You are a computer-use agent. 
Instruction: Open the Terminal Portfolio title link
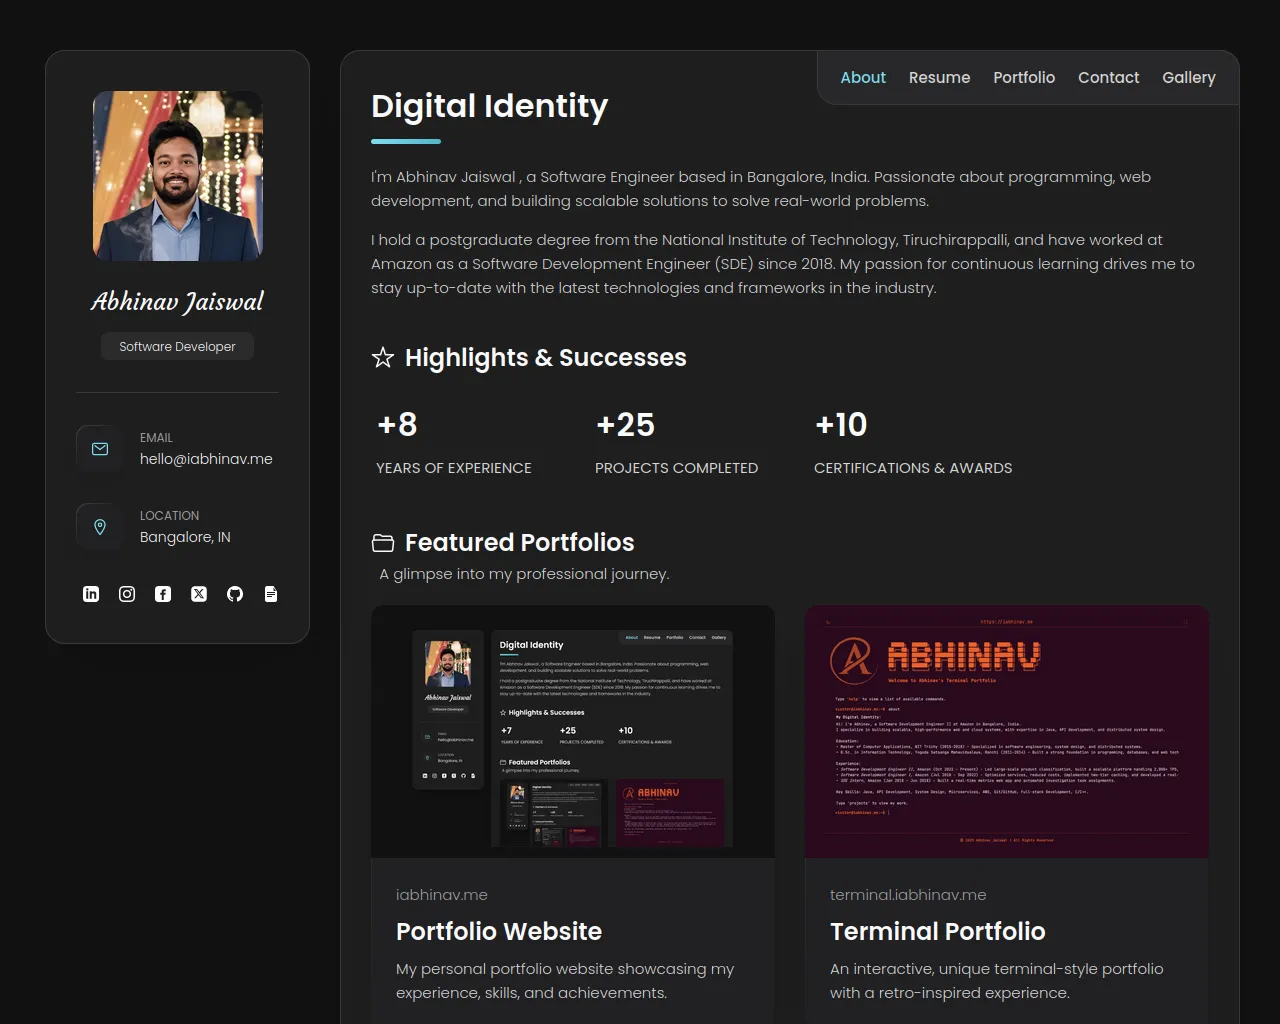point(937,931)
